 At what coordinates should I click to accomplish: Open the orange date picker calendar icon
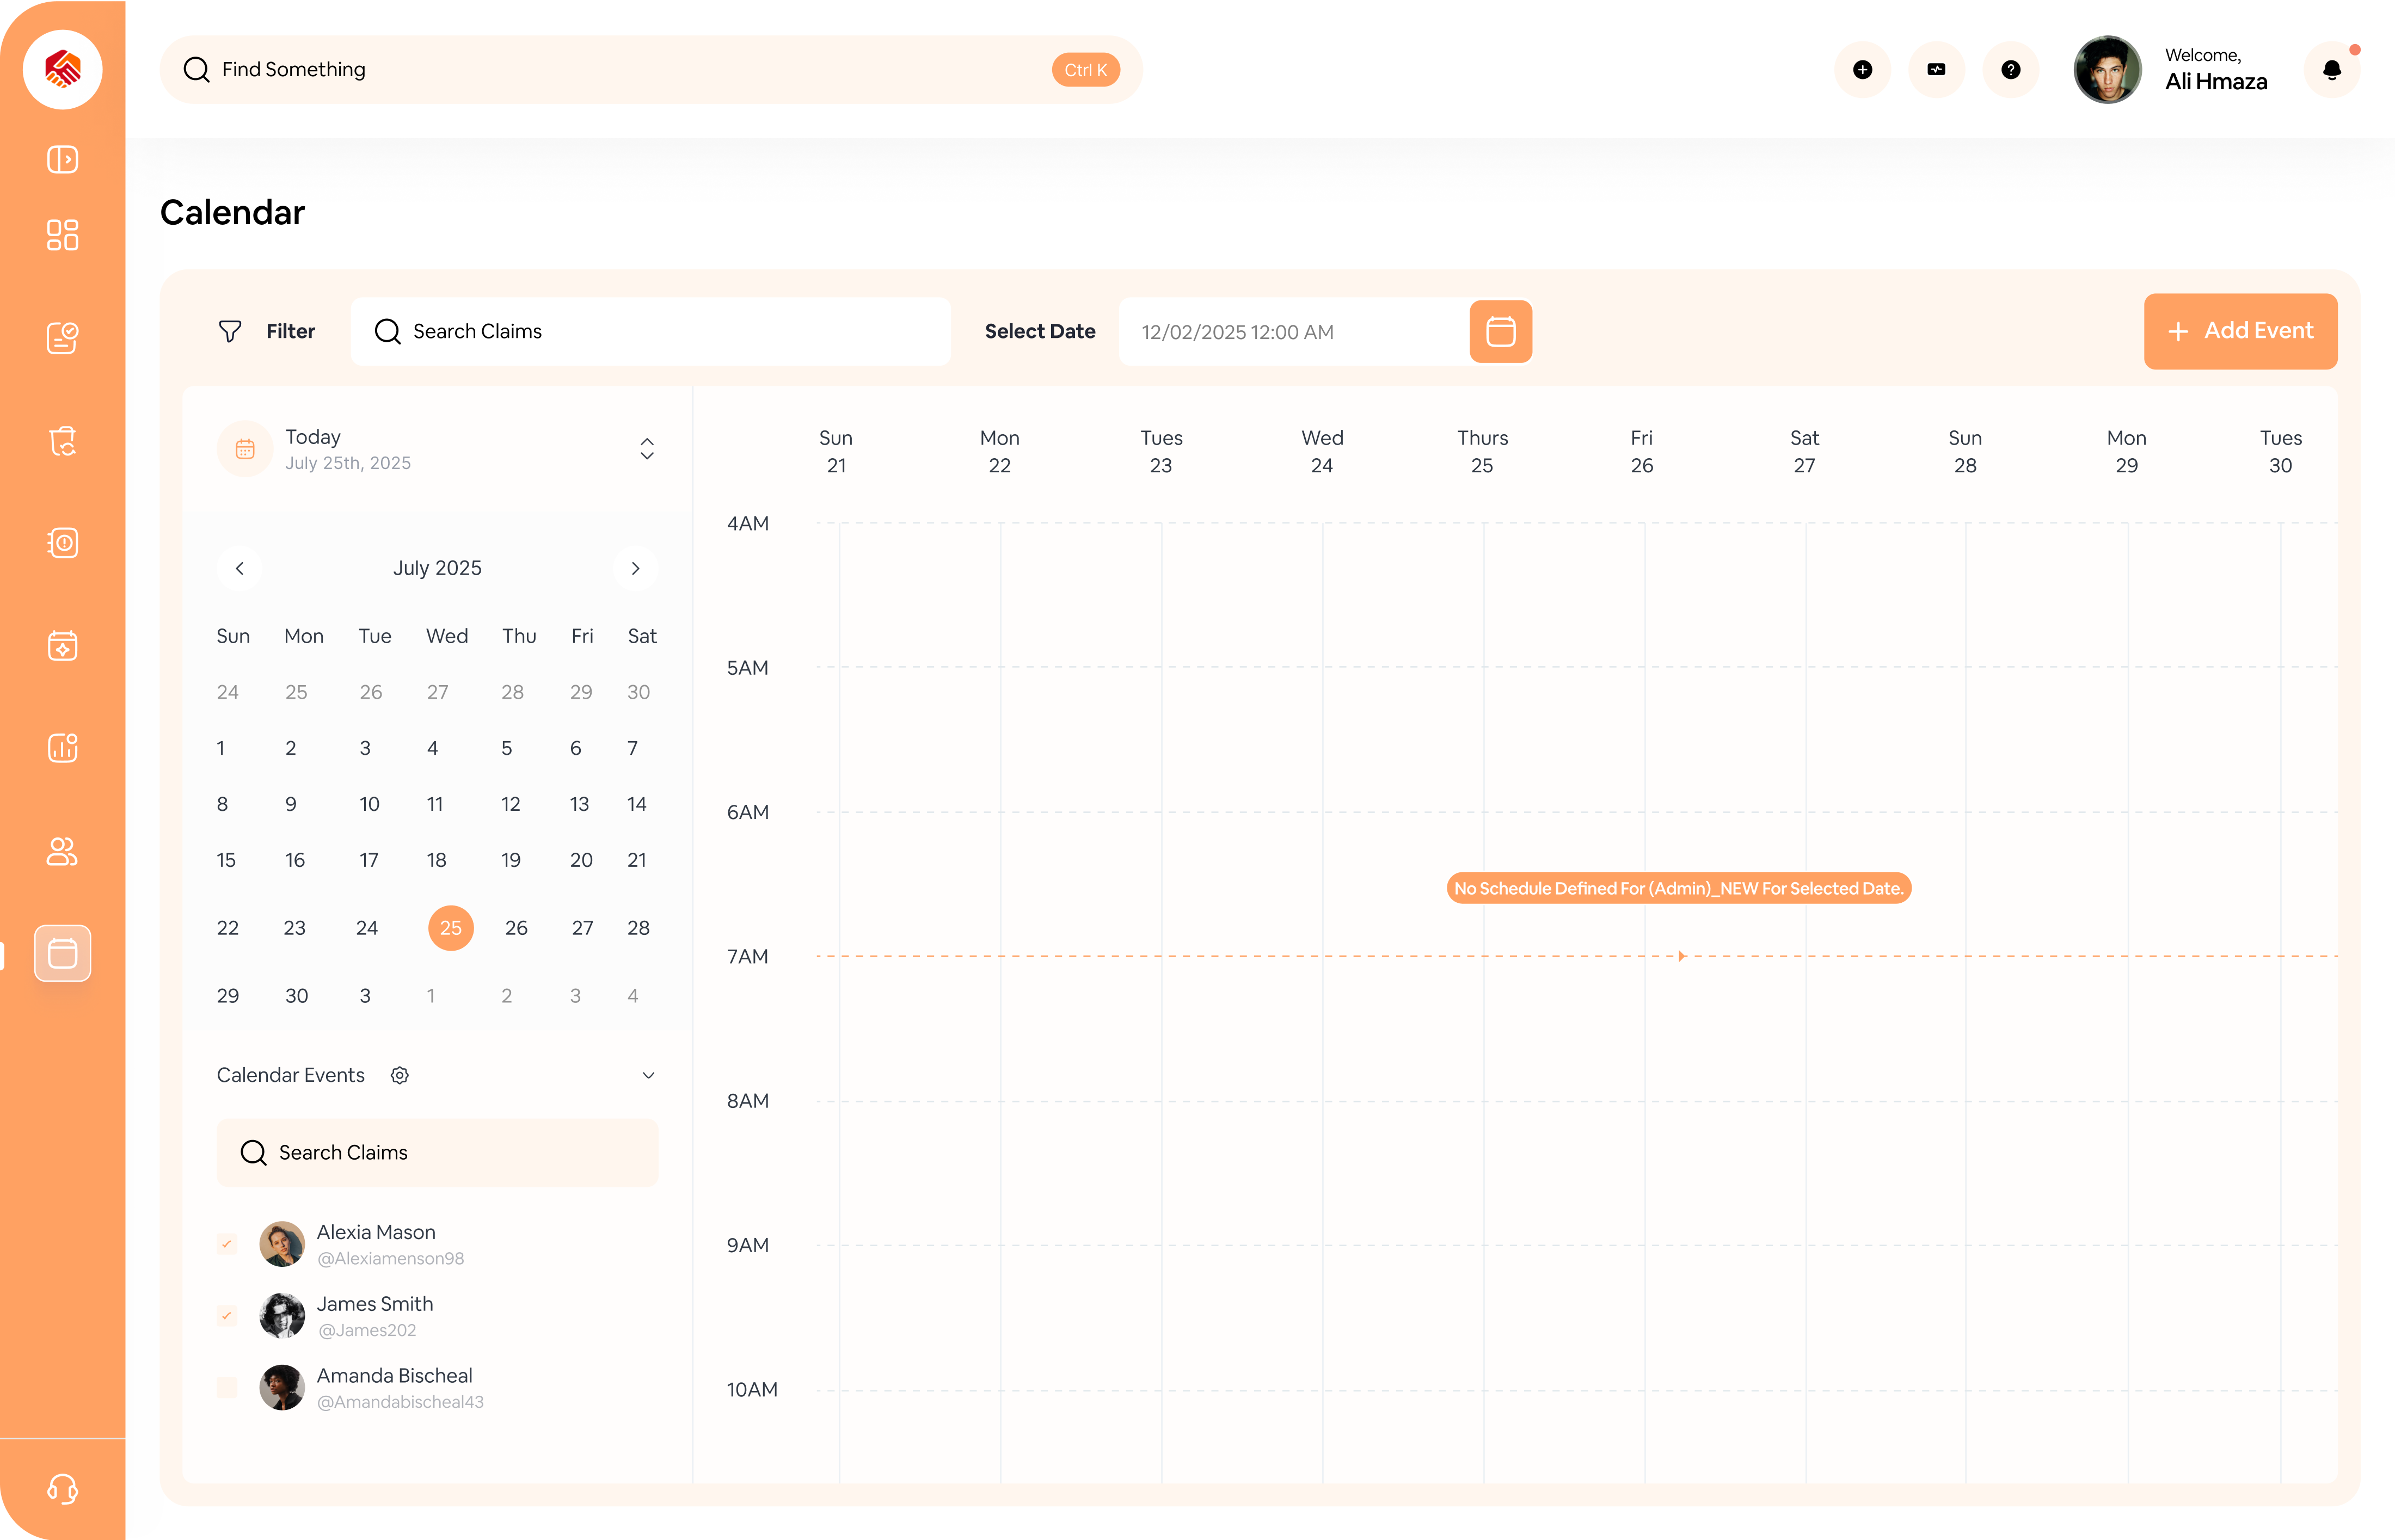click(1500, 332)
